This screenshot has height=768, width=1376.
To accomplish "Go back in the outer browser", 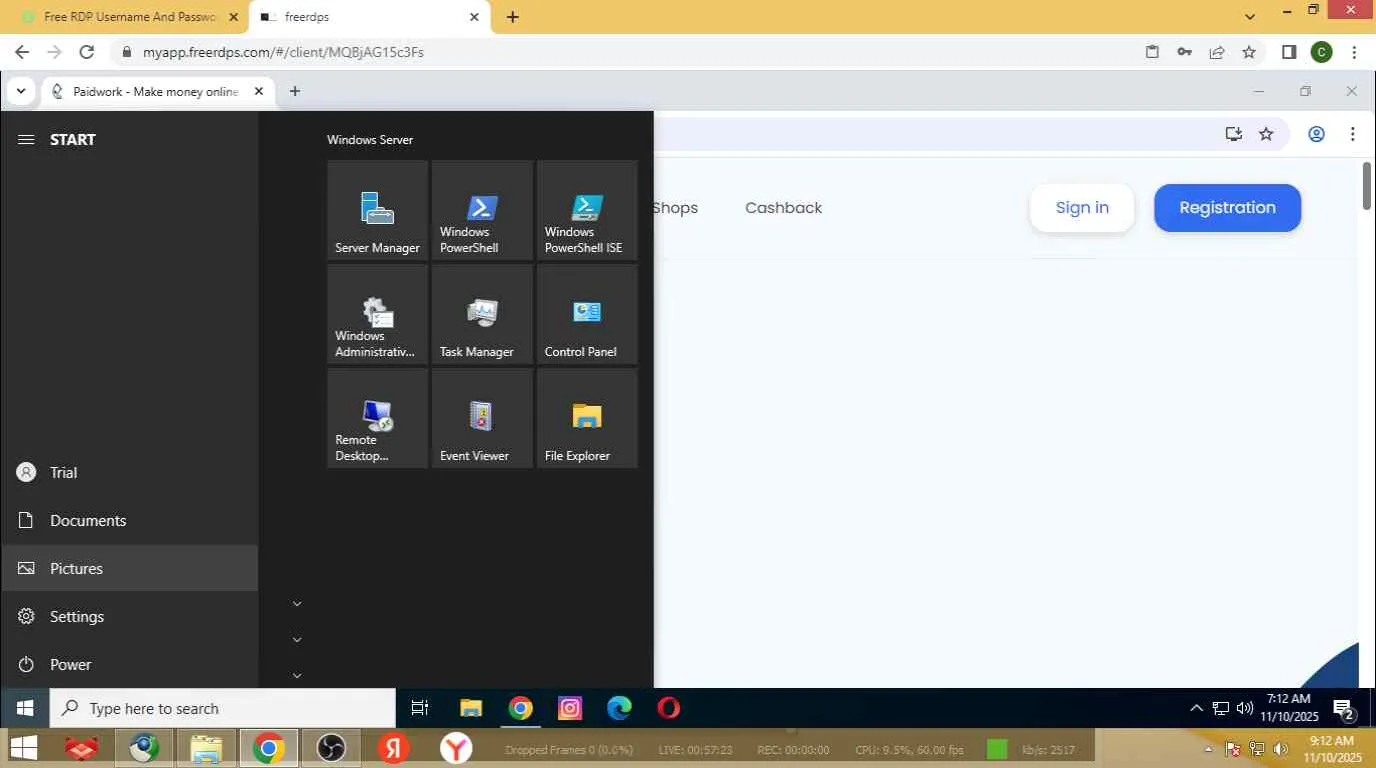I will (x=22, y=52).
